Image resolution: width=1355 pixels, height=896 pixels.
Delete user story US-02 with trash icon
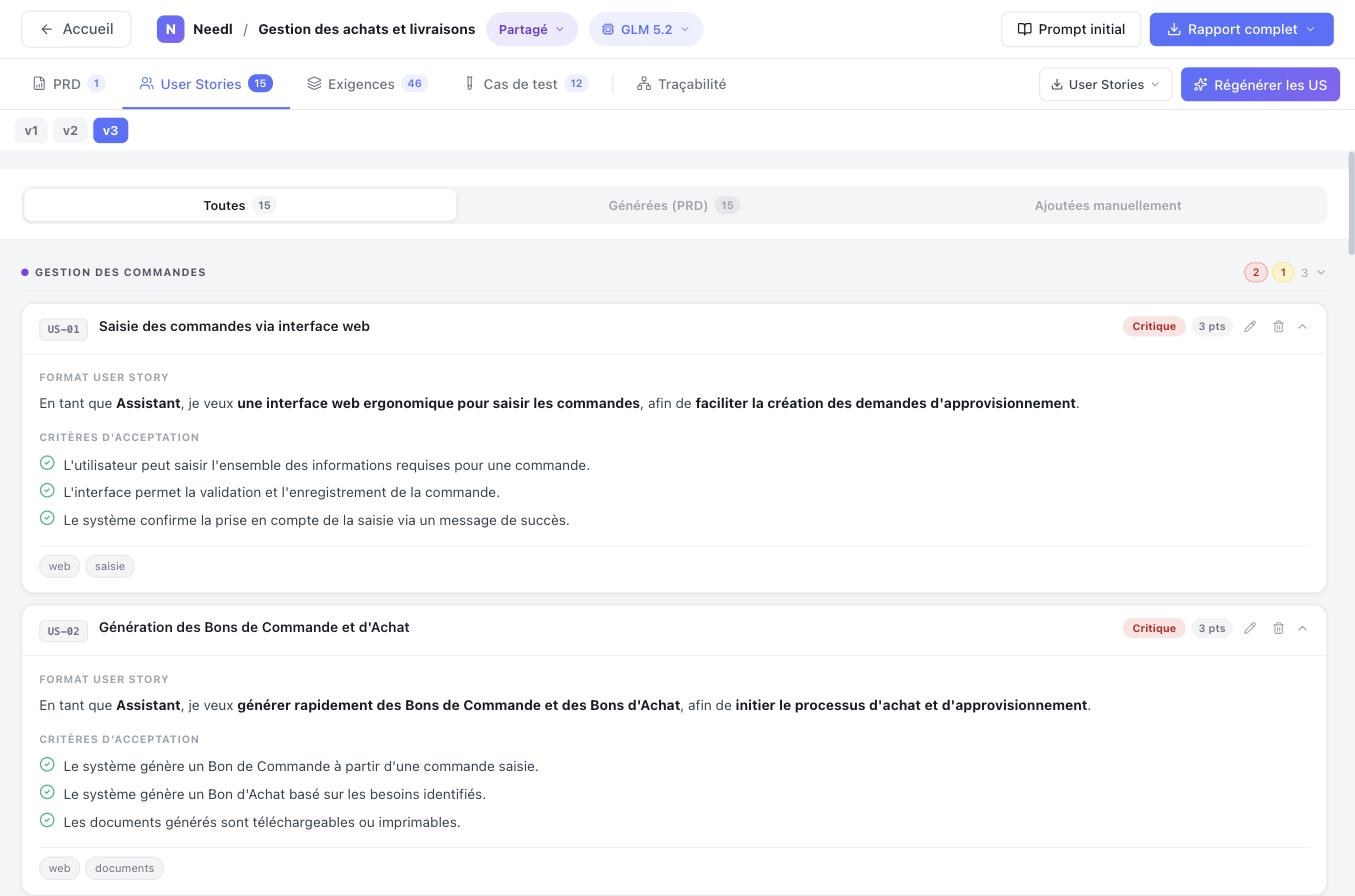tap(1278, 628)
